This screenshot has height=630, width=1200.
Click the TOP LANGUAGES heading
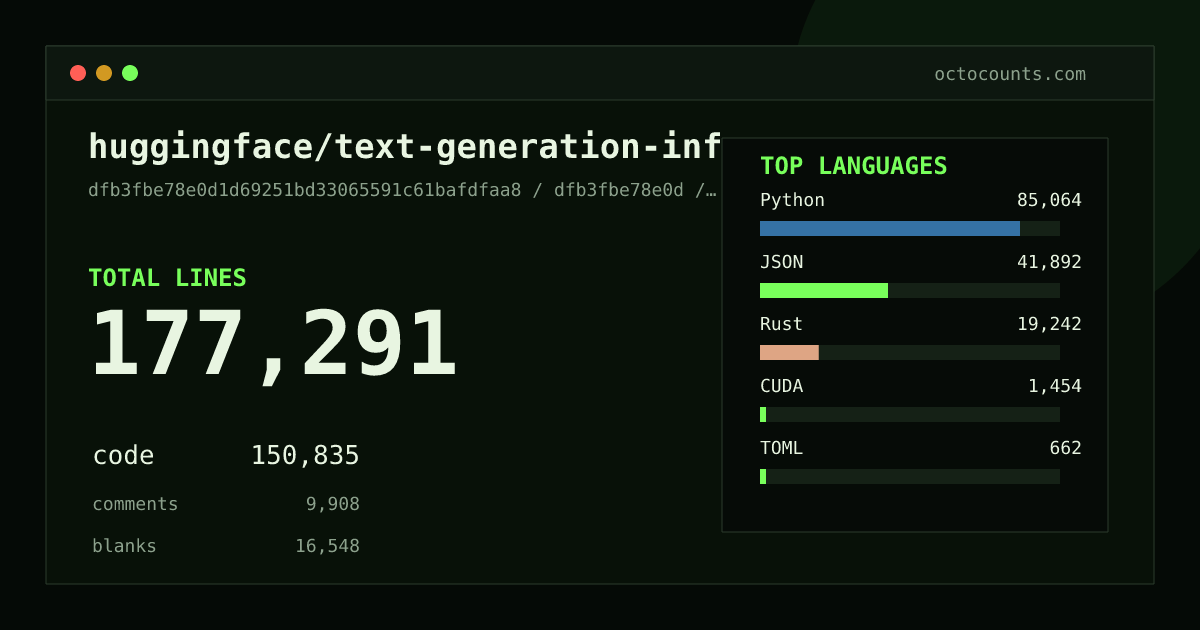[x=854, y=166]
